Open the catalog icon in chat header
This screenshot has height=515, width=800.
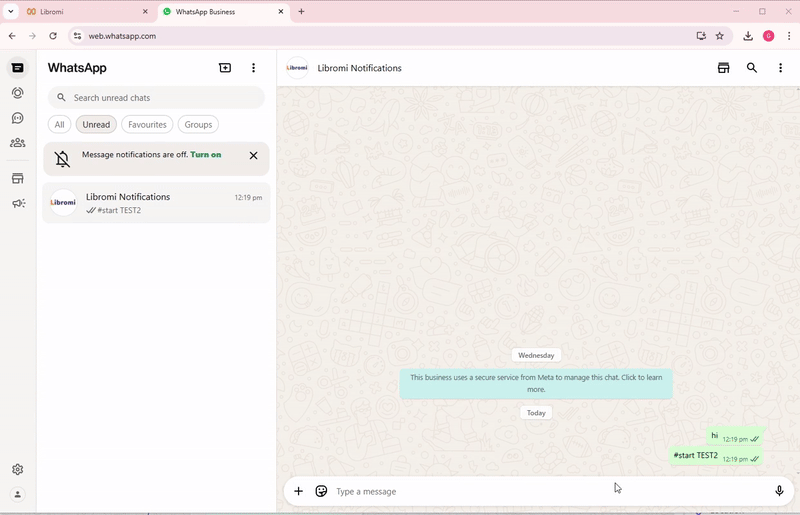click(x=723, y=68)
